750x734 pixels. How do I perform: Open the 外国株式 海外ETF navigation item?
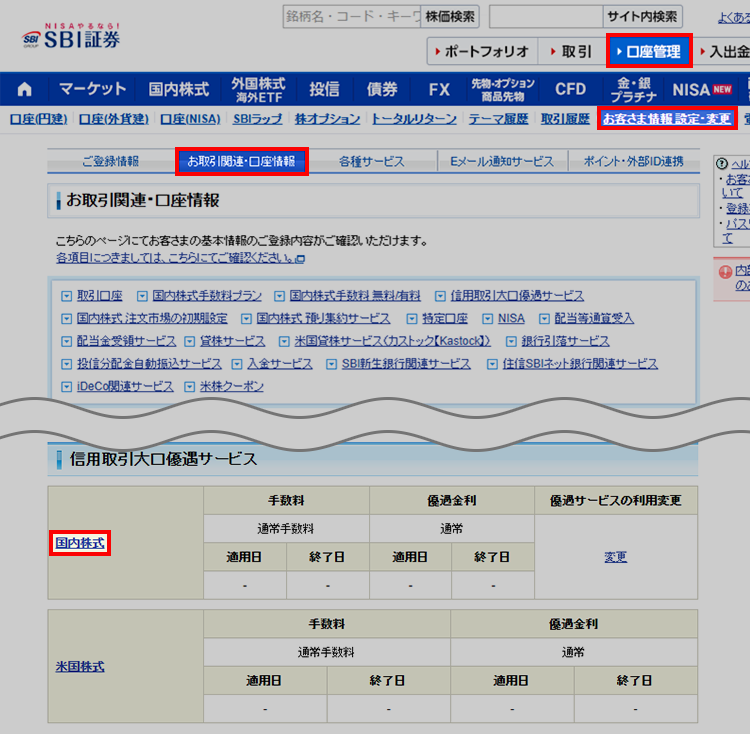tap(258, 89)
